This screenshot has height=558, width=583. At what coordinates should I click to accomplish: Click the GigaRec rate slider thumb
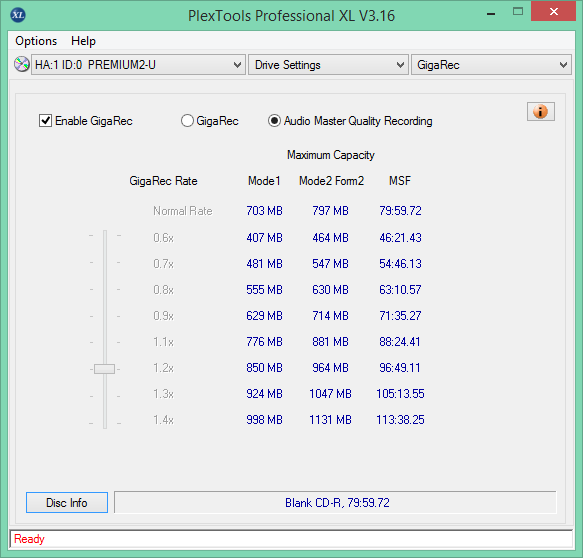[104, 369]
